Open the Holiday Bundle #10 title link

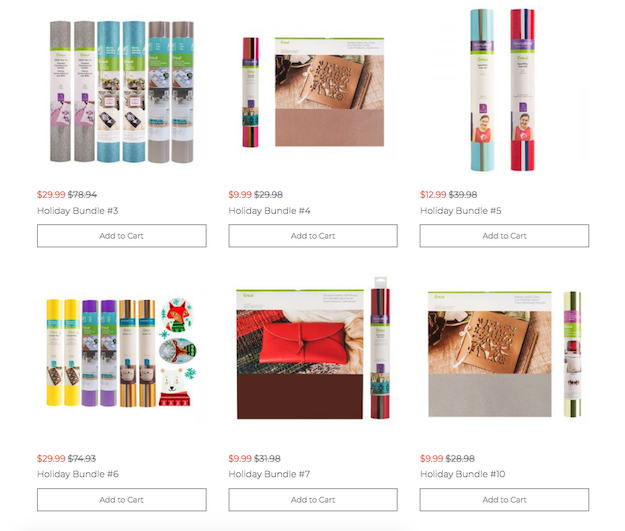[462, 474]
